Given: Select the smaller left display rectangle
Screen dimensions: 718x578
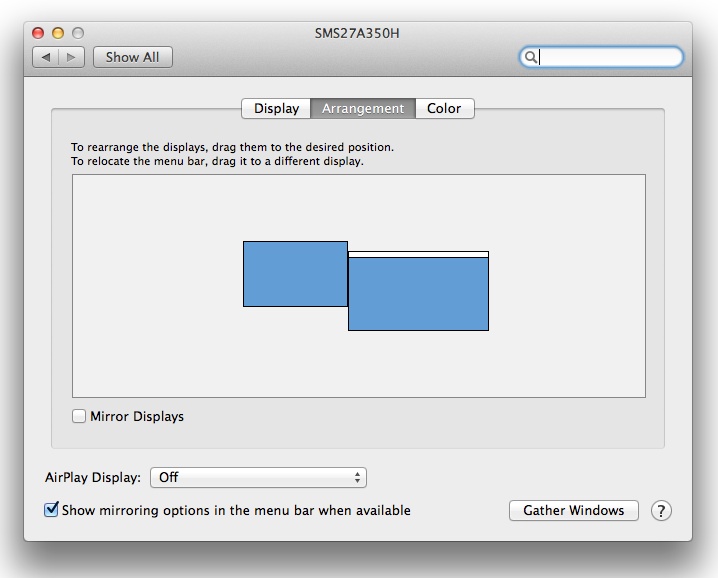Looking at the screenshot, I should click(295, 274).
